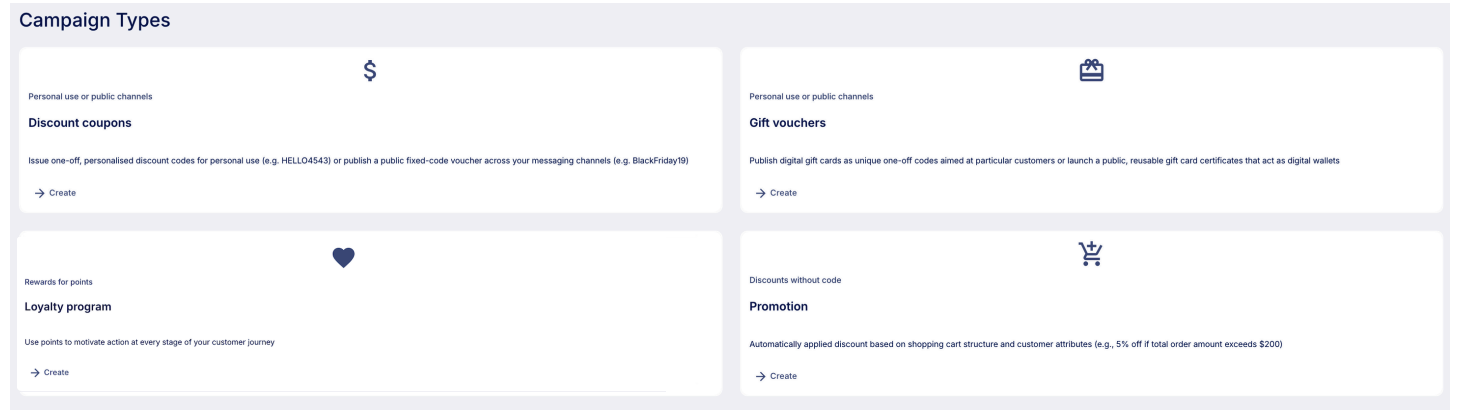Select the Loyalty program heading
Screen dimensions: 1458x410
[68, 307]
